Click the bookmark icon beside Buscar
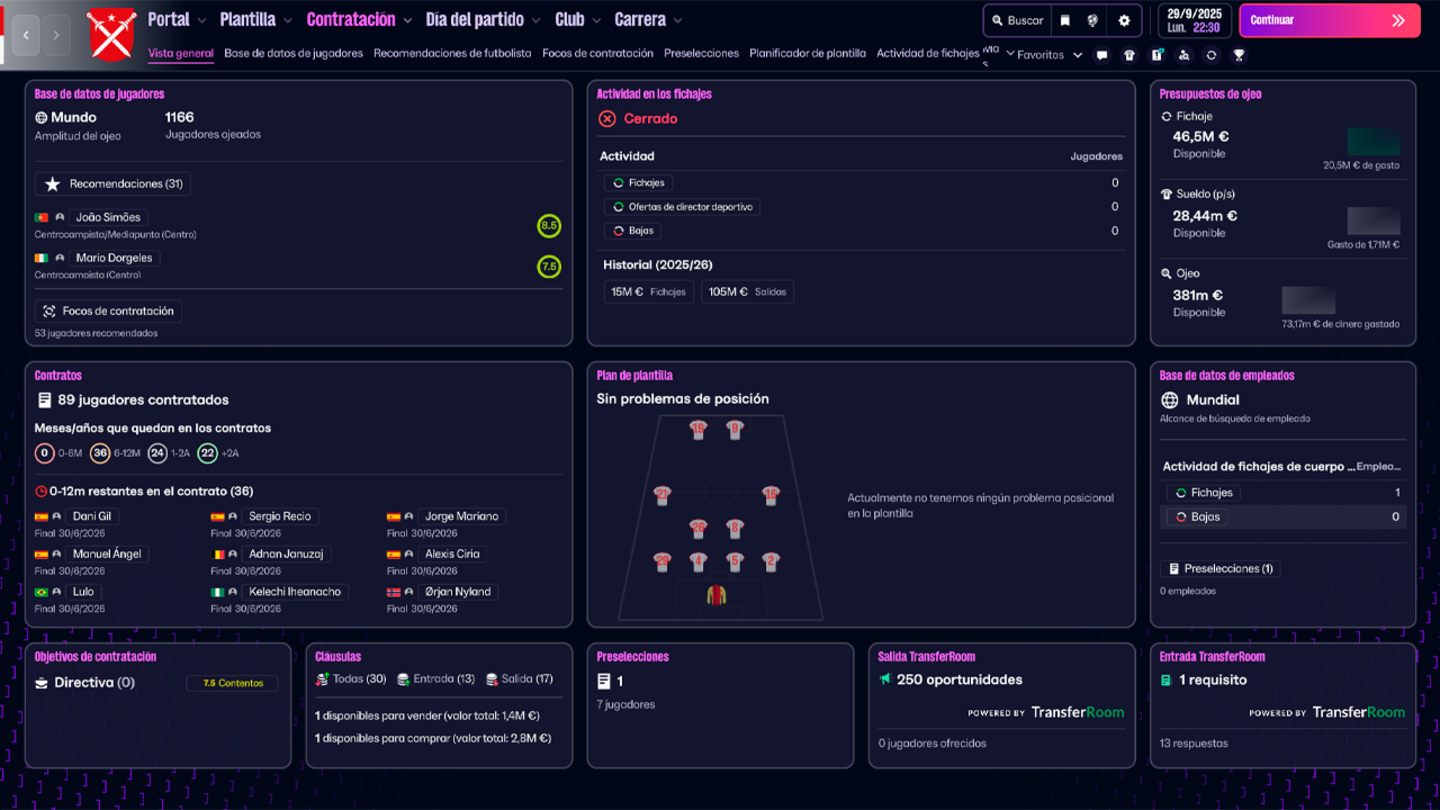Viewport: 1440px width, 810px height. tap(1065, 20)
